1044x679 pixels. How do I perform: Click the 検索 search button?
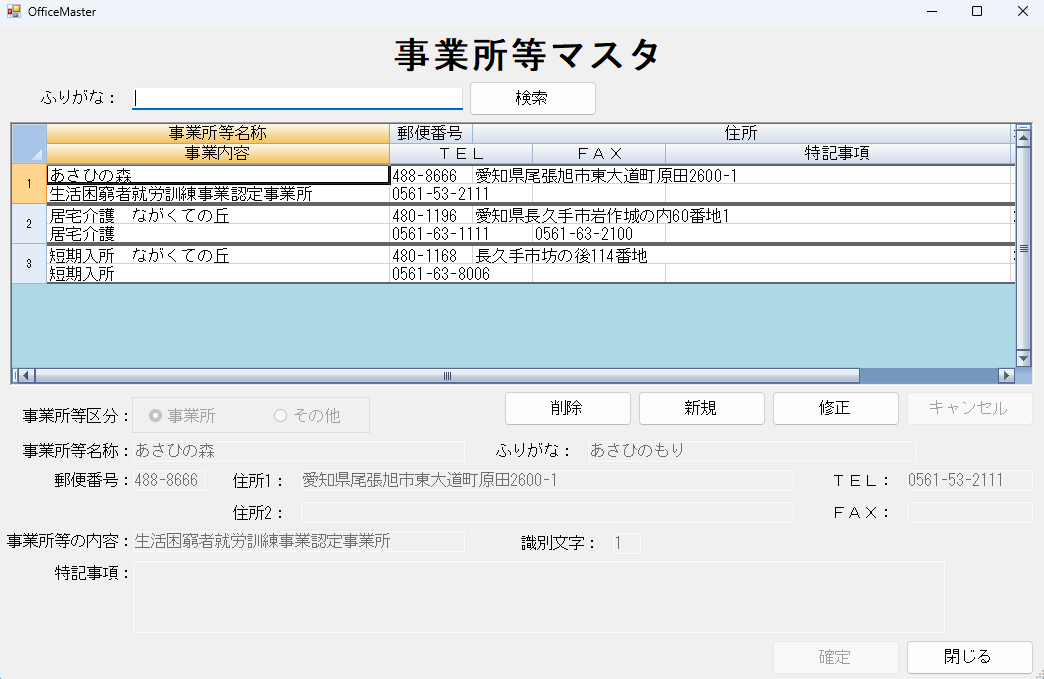pos(533,99)
